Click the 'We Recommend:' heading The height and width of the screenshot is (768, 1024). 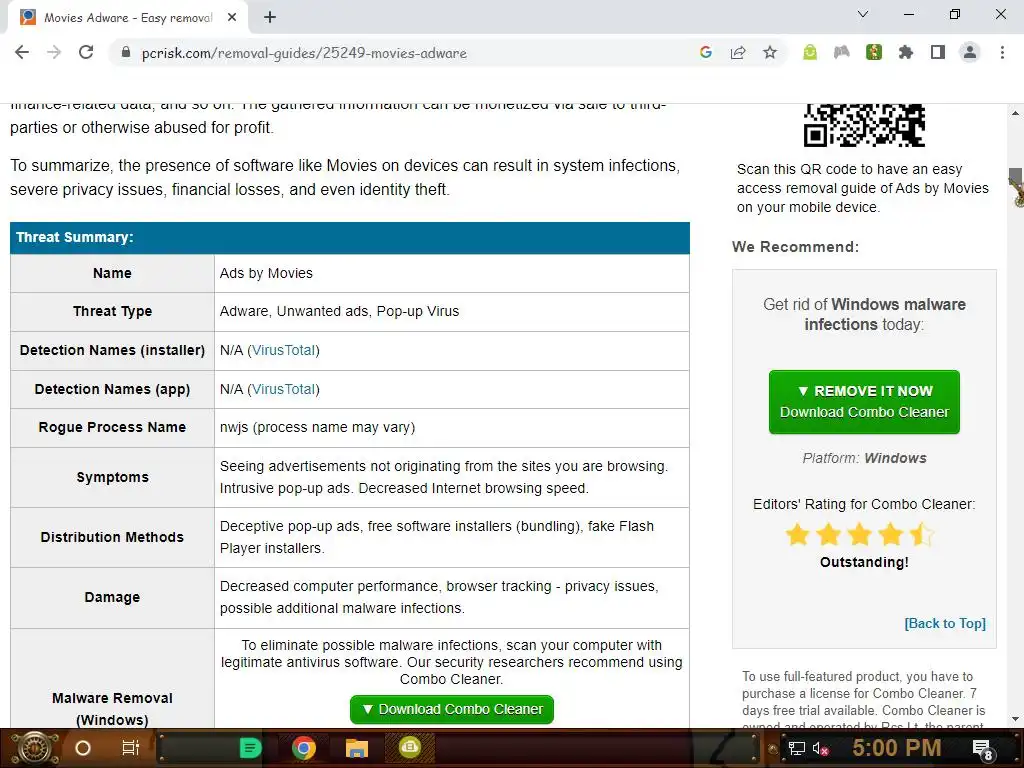(795, 247)
